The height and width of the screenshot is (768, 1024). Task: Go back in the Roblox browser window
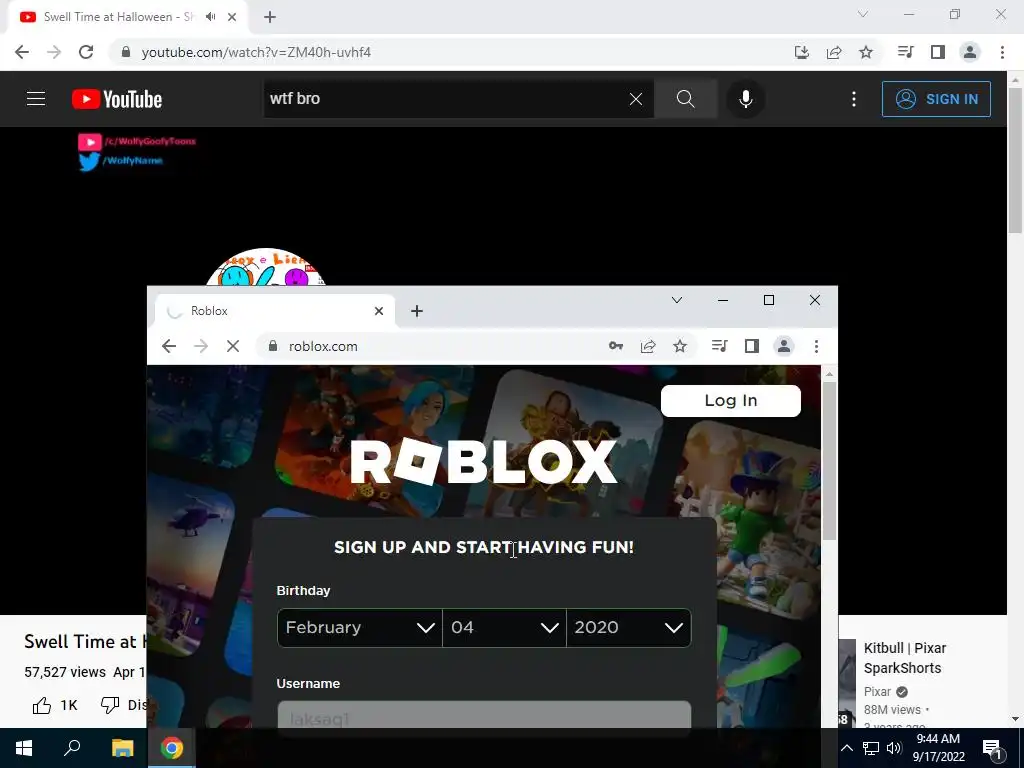pyautogui.click(x=168, y=346)
